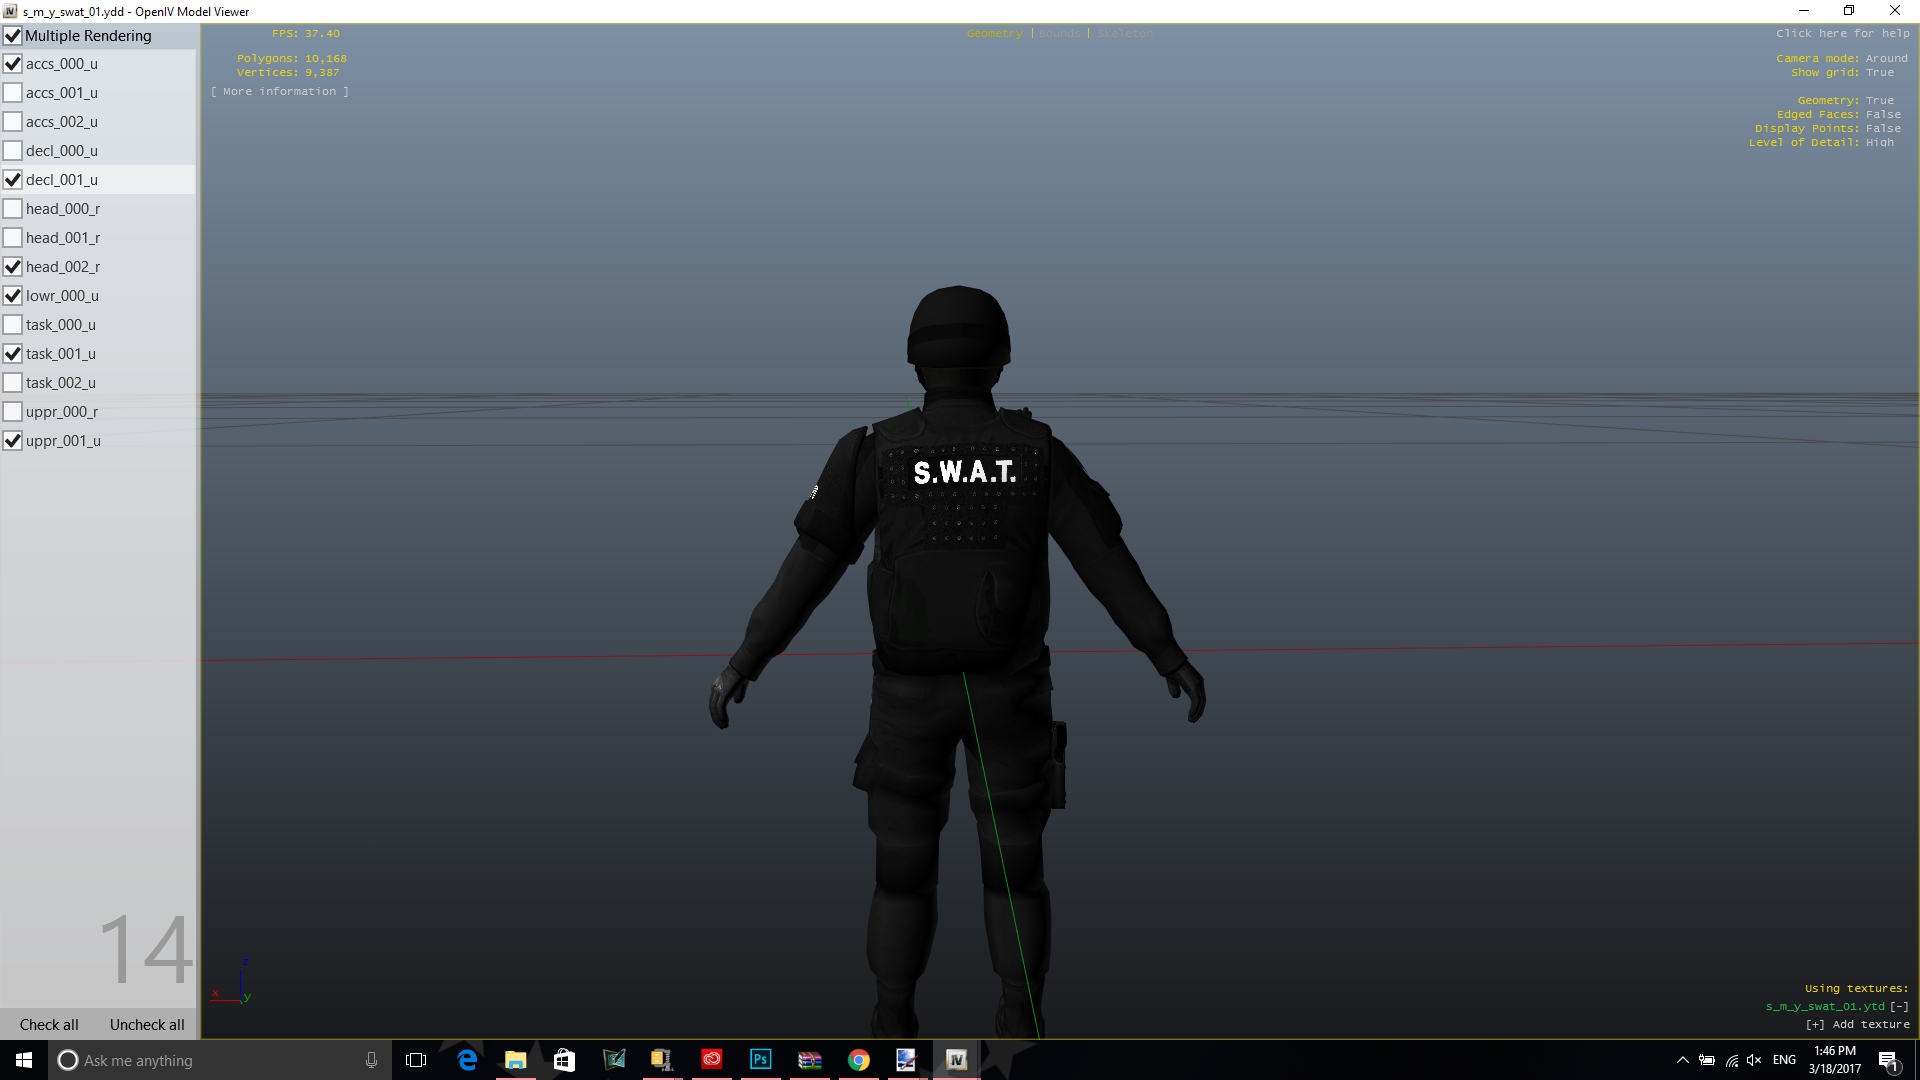This screenshot has width=1920, height=1080.
Task: Click the Uncheck all button
Action: coord(147,1025)
